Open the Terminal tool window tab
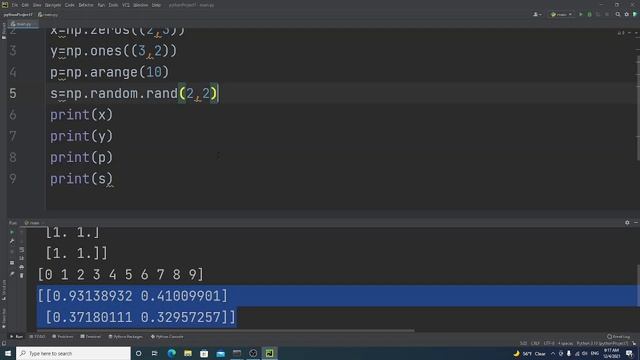The height and width of the screenshot is (360, 640). 91,337
